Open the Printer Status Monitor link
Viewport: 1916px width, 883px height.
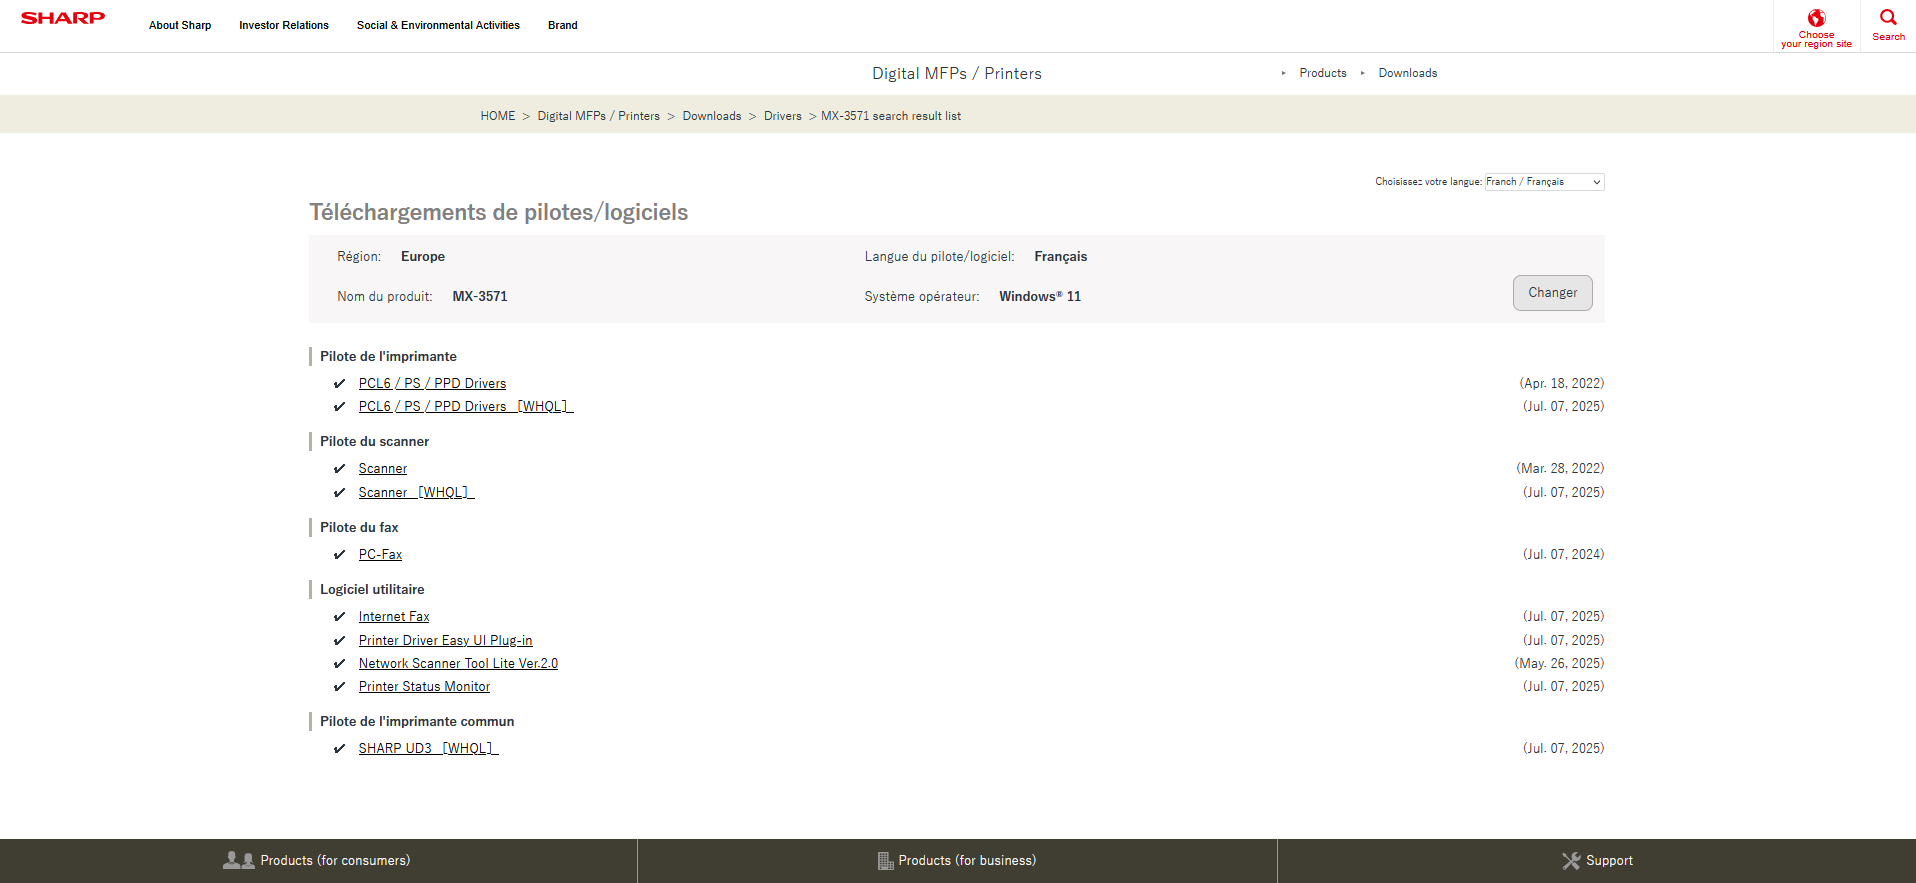(424, 686)
